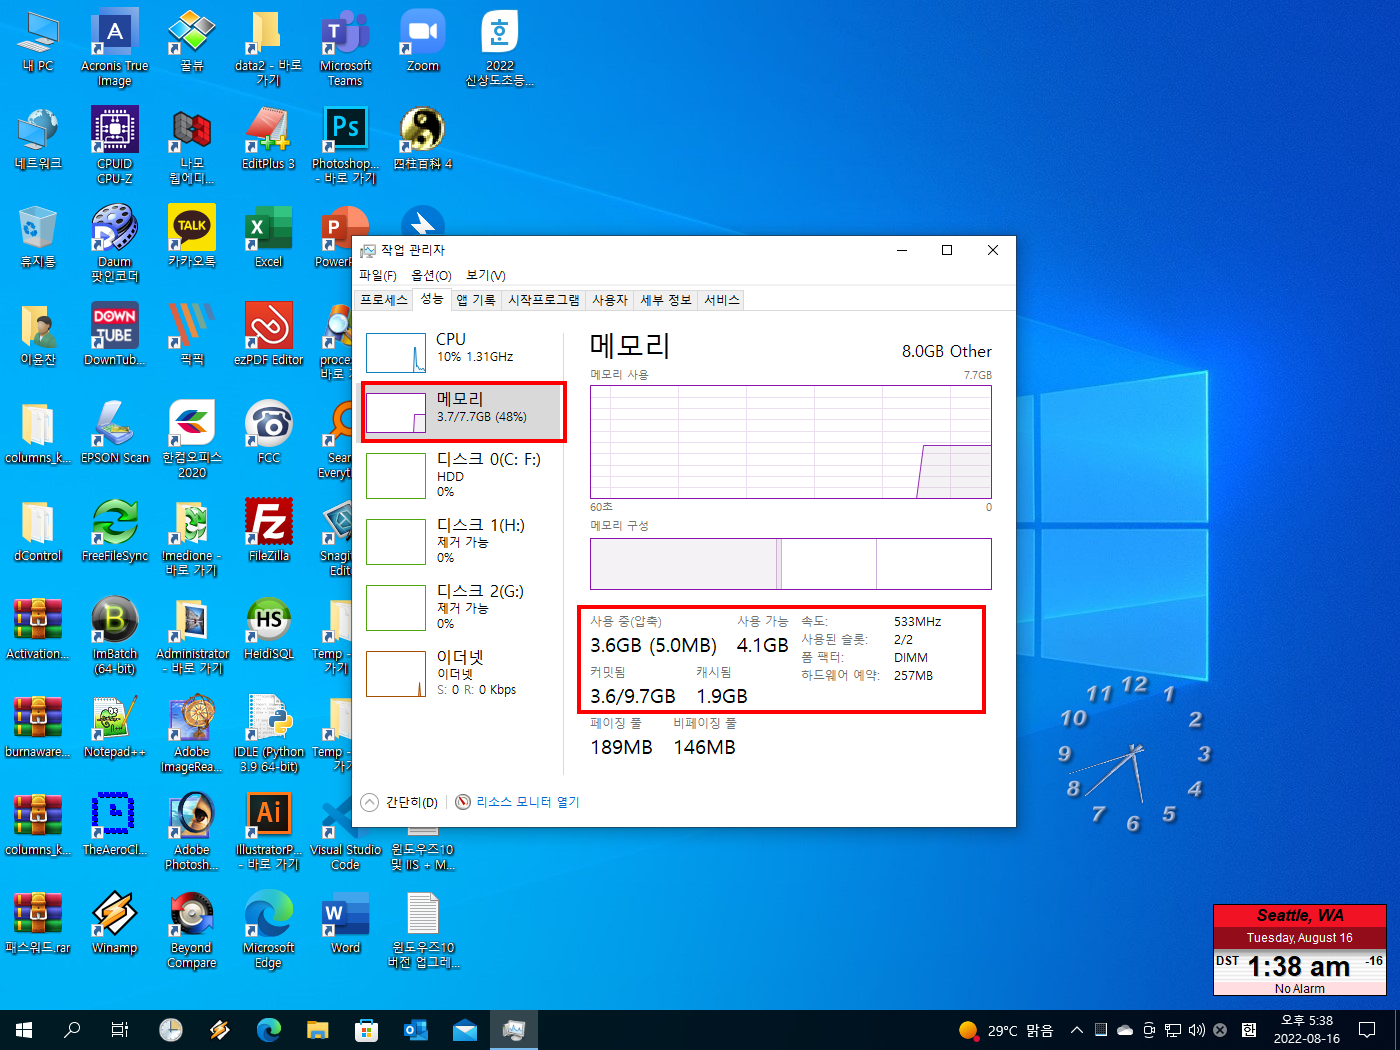Click the 메모리 구성 composition bar
Image resolution: width=1400 pixels, height=1050 pixels.
(x=791, y=564)
